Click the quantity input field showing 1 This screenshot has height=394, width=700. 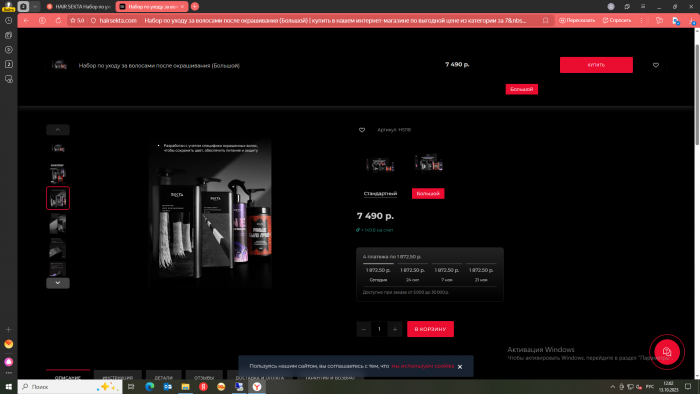(379, 329)
